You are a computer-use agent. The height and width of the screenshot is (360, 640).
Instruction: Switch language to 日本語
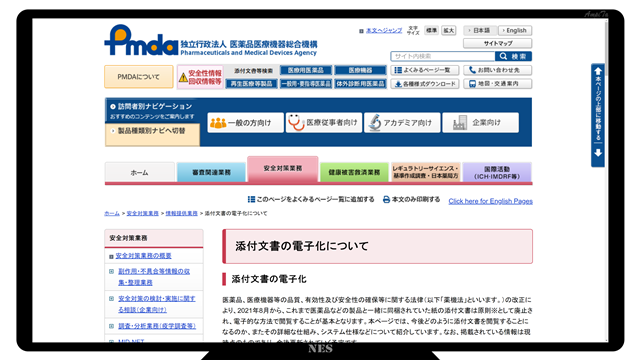click(480, 31)
